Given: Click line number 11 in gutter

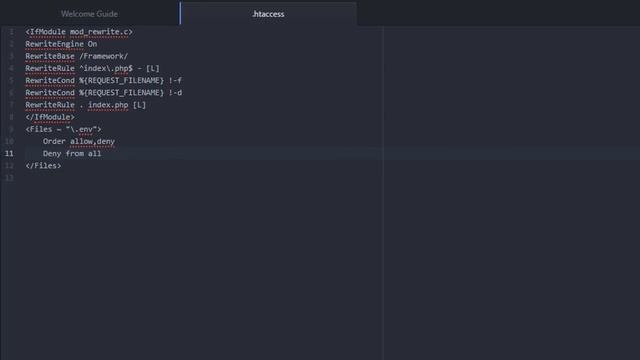Looking at the screenshot, I should (x=9, y=153).
